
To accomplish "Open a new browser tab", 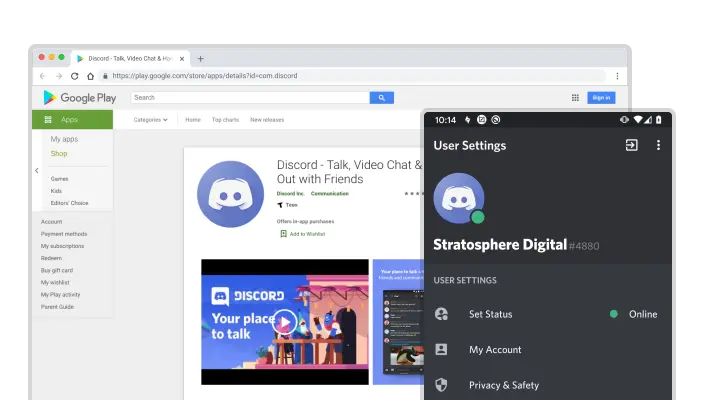I will coord(201,58).
